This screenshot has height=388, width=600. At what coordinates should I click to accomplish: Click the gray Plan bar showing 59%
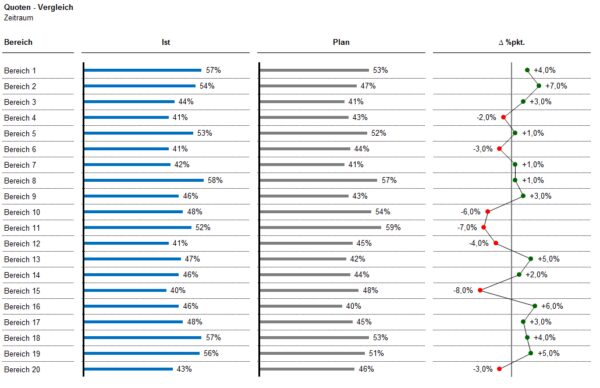(321, 227)
